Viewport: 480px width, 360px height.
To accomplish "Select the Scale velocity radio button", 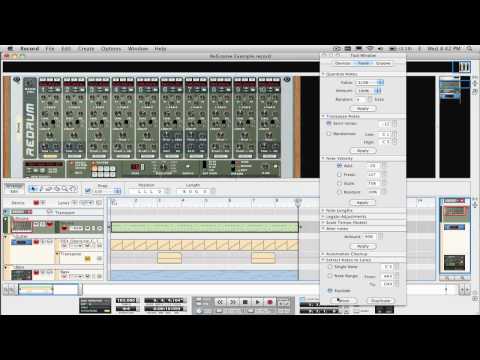I will coord(339,183).
